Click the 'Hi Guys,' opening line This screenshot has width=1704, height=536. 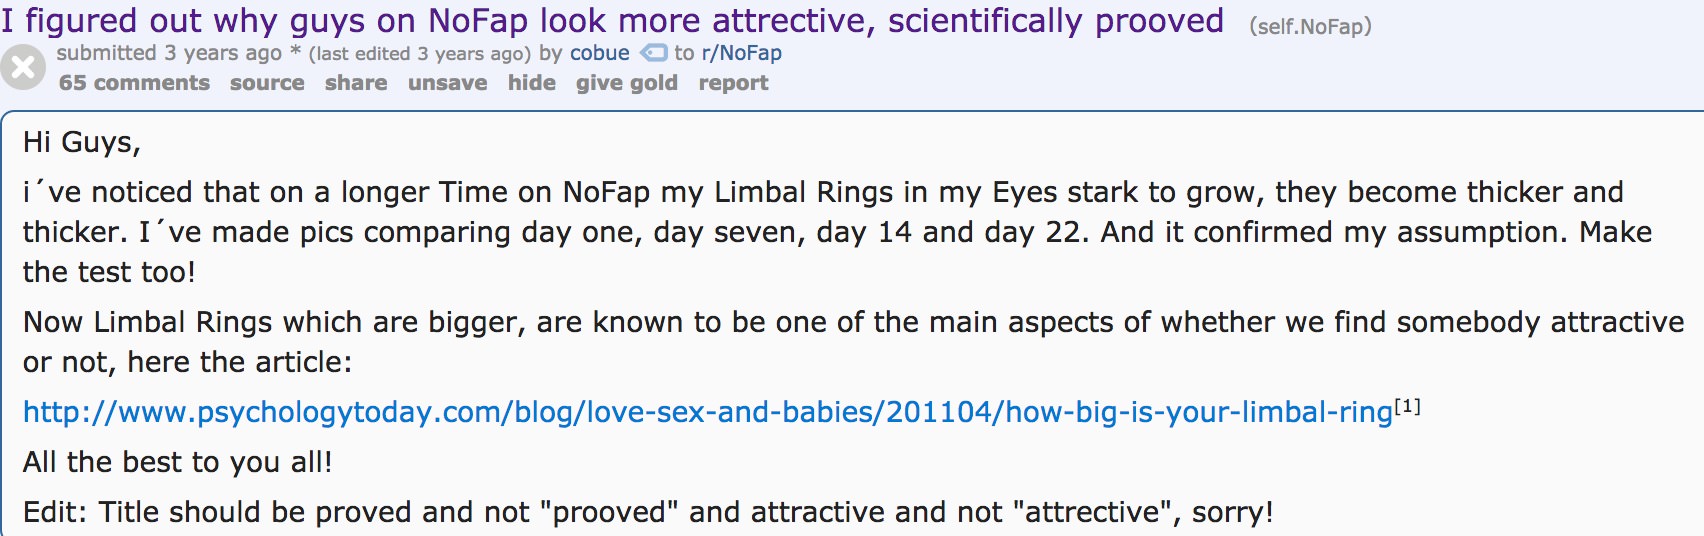pyautogui.click(x=82, y=143)
